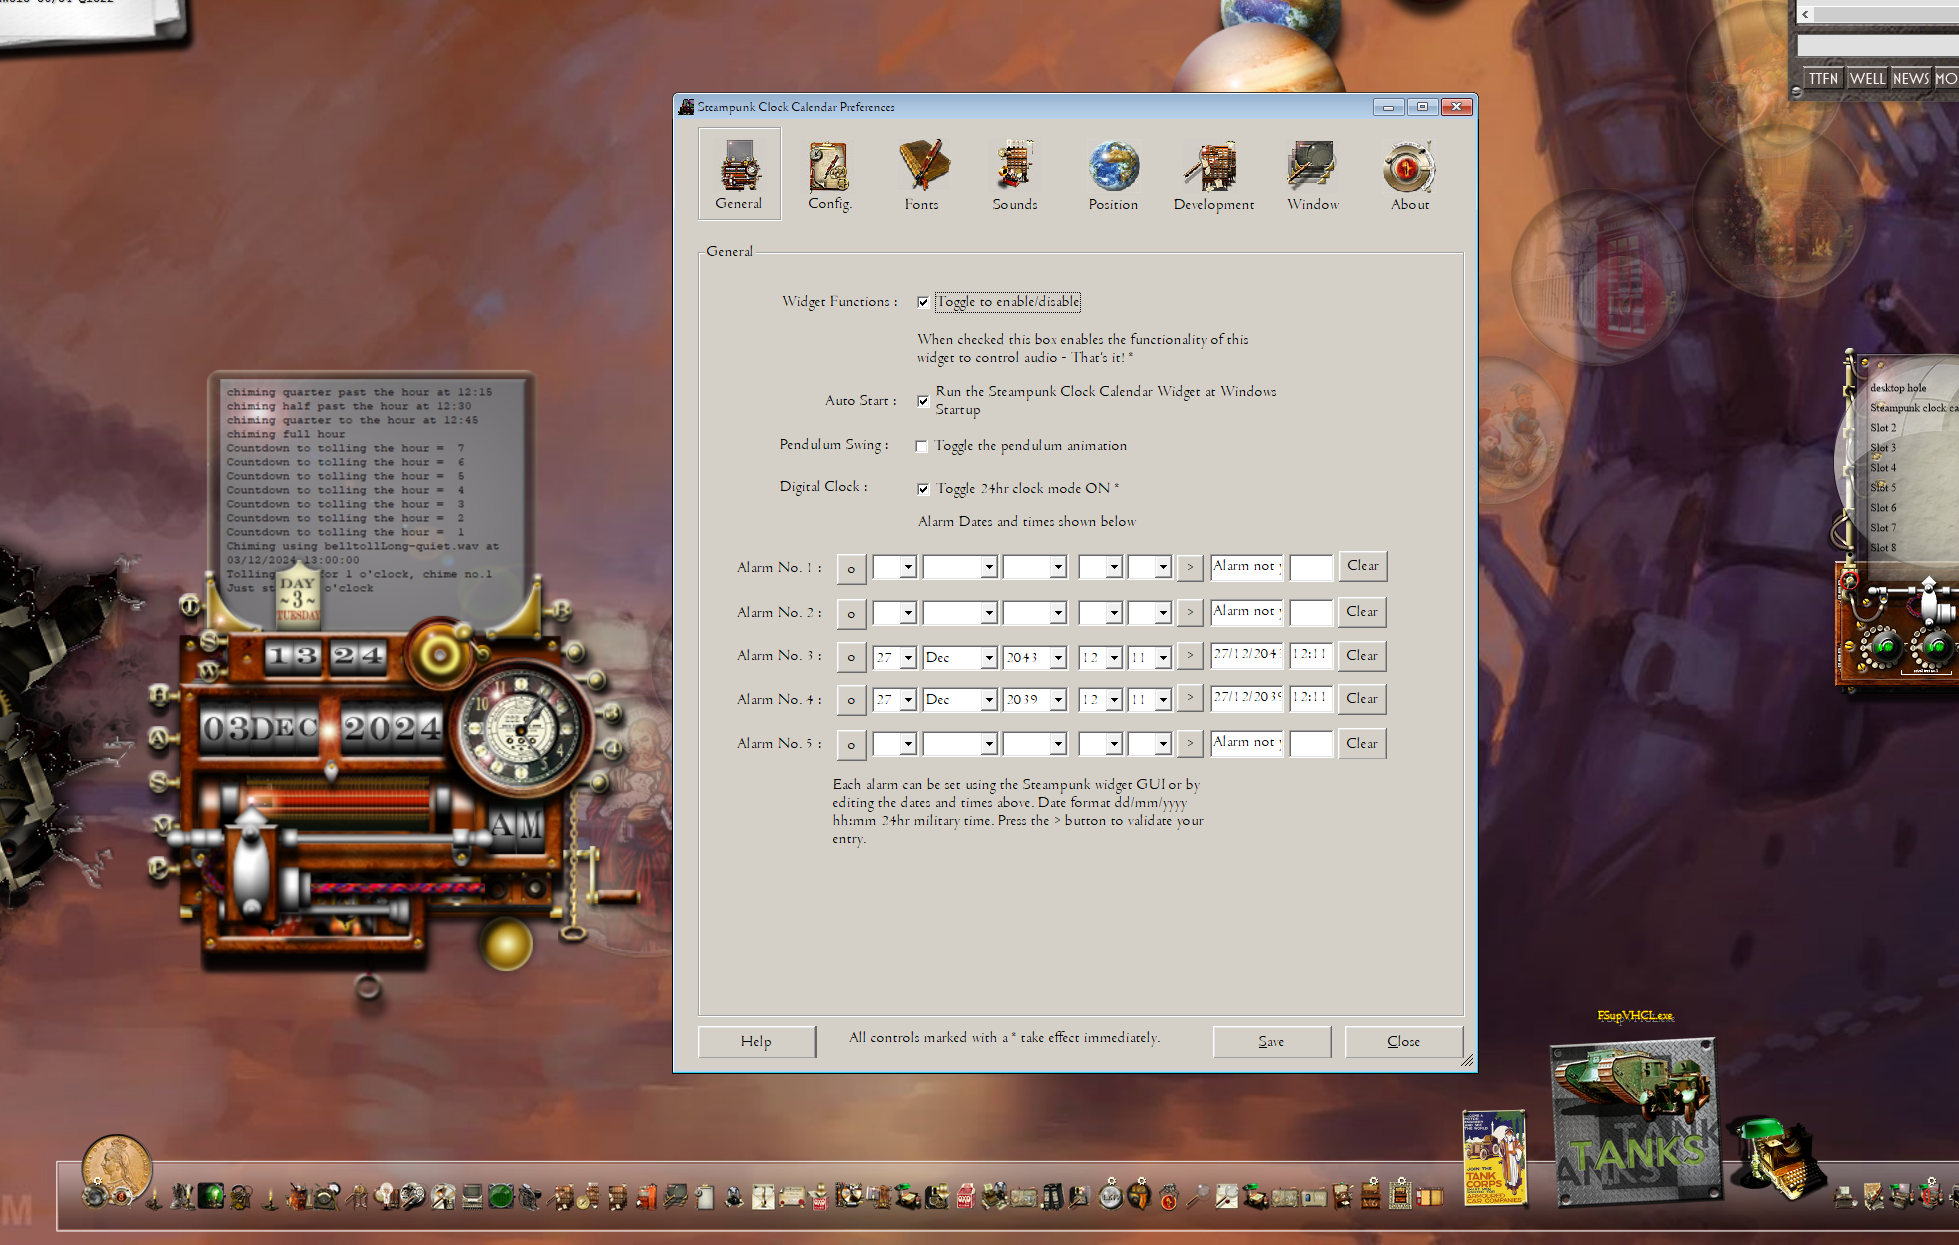Click Alarm No. 1 'o' toggle button
1959x1245 pixels.
pyautogui.click(x=851, y=568)
